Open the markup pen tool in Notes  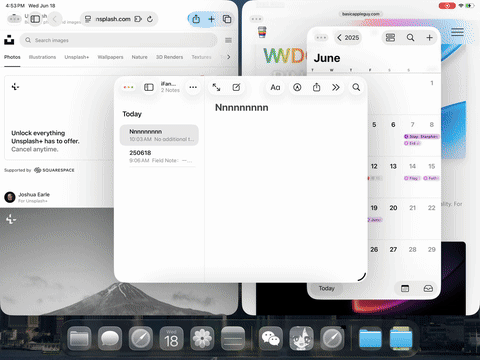tap(297, 87)
